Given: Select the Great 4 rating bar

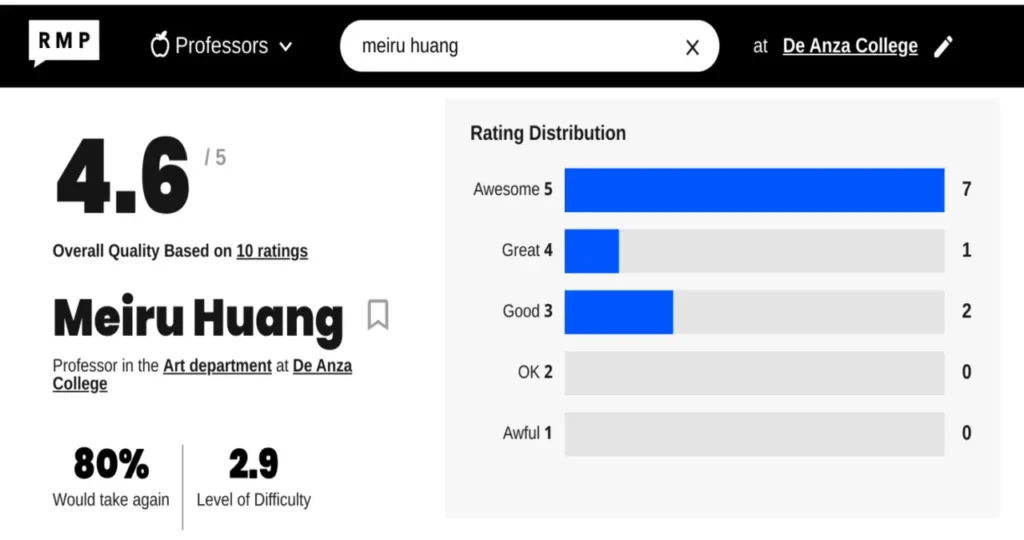Looking at the screenshot, I should tap(754, 251).
